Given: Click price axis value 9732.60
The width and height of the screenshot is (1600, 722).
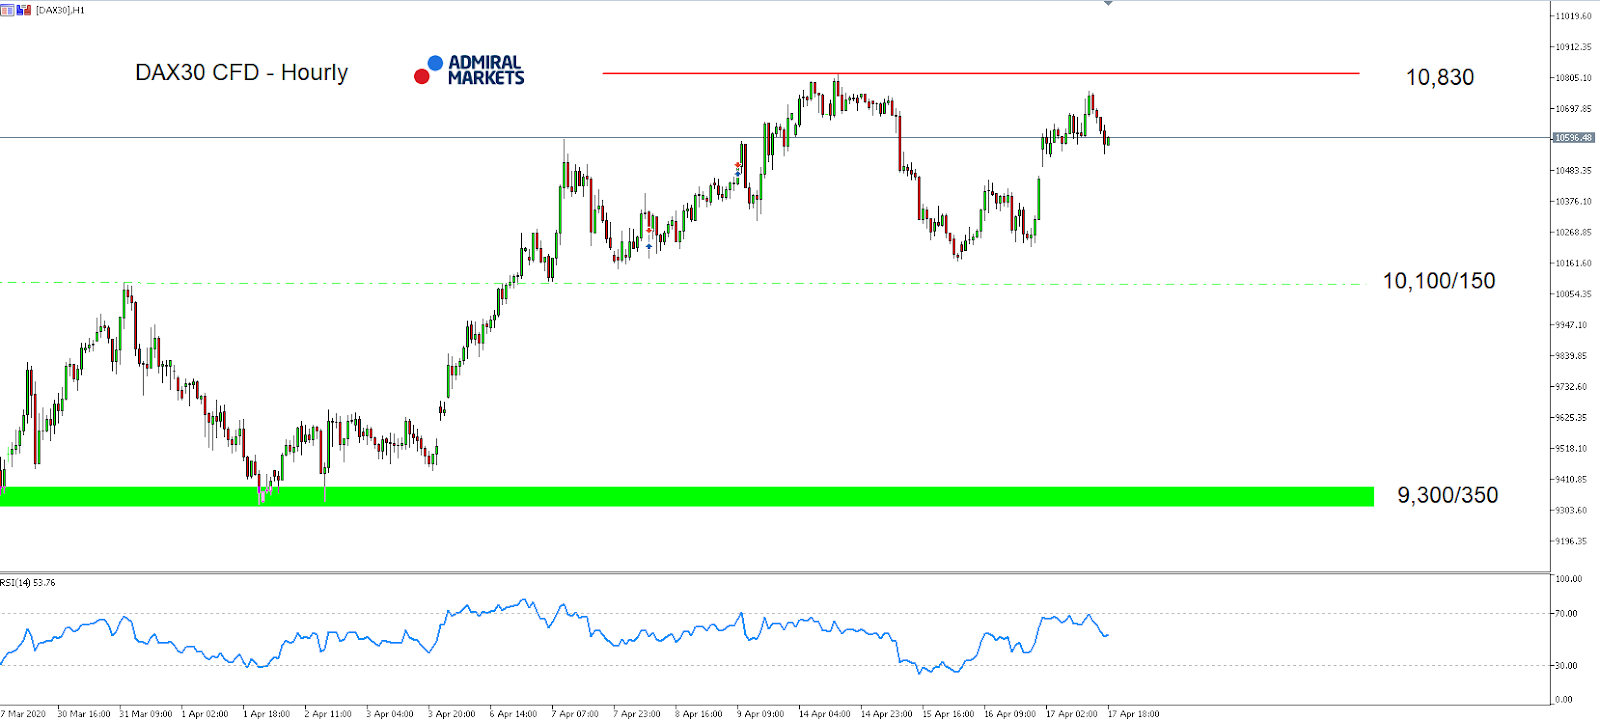Looking at the screenshot, I should coord(1571,387).
